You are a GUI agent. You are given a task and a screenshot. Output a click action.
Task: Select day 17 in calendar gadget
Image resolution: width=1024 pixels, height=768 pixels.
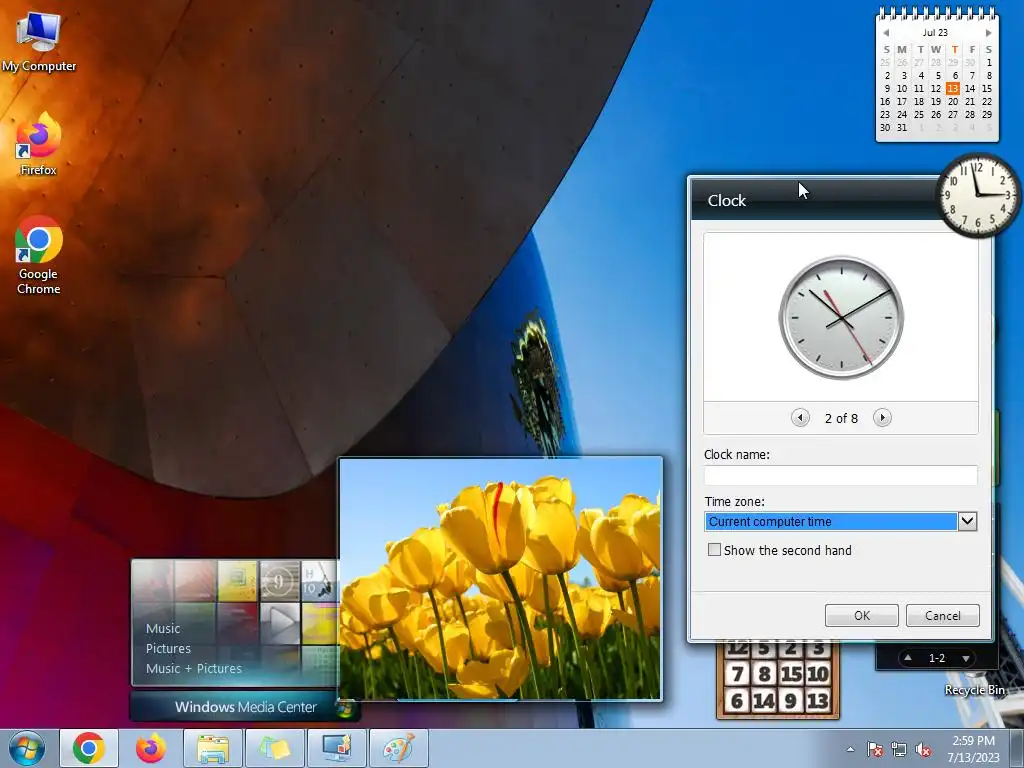(x=902, y=101)
